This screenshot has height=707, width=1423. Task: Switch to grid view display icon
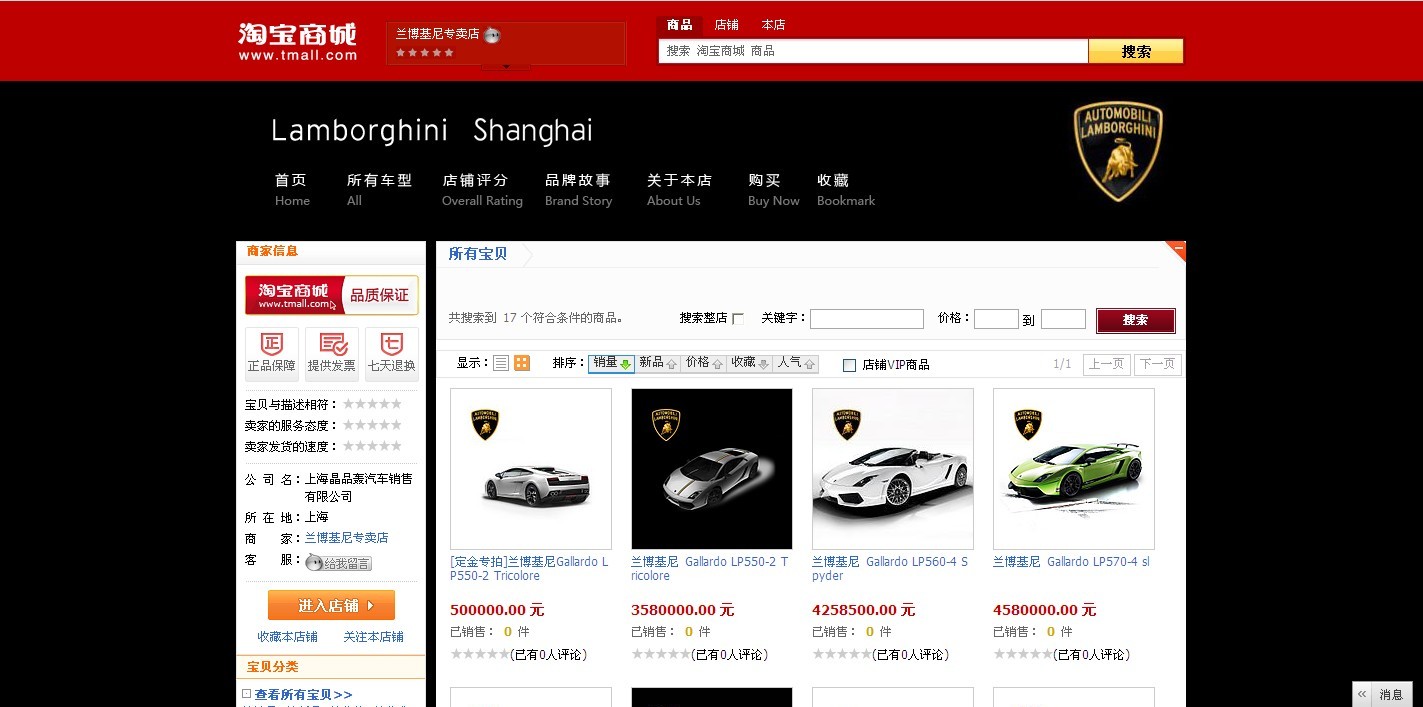522,363
